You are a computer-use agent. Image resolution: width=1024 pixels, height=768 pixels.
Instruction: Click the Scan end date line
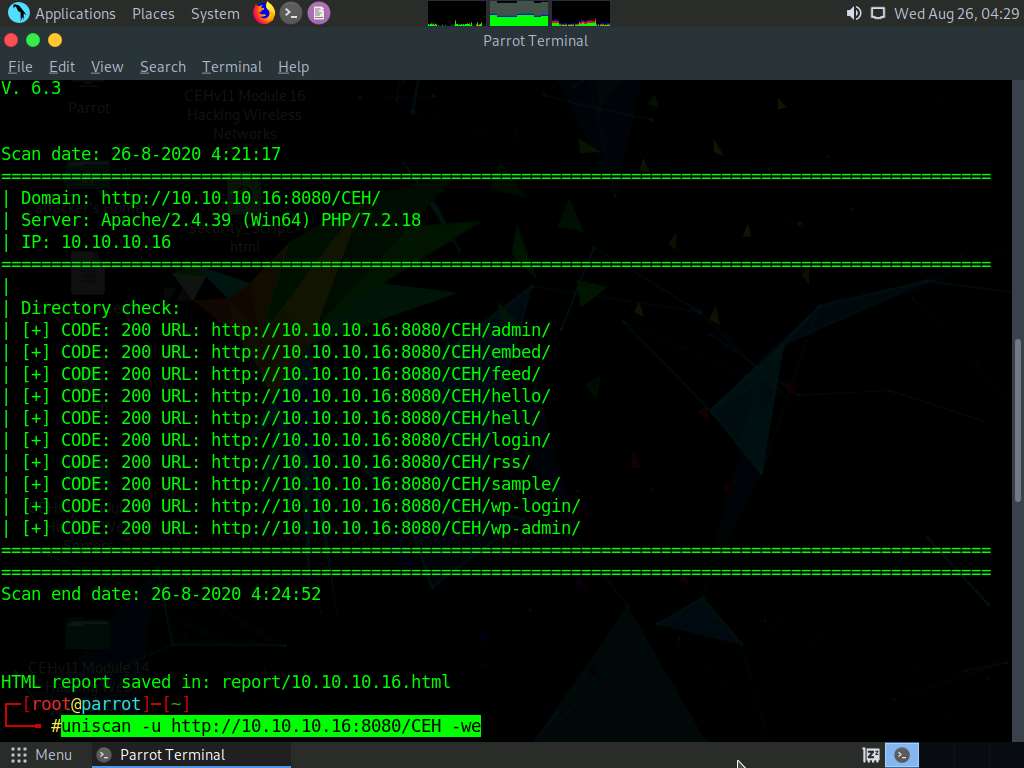pos(161,594)
